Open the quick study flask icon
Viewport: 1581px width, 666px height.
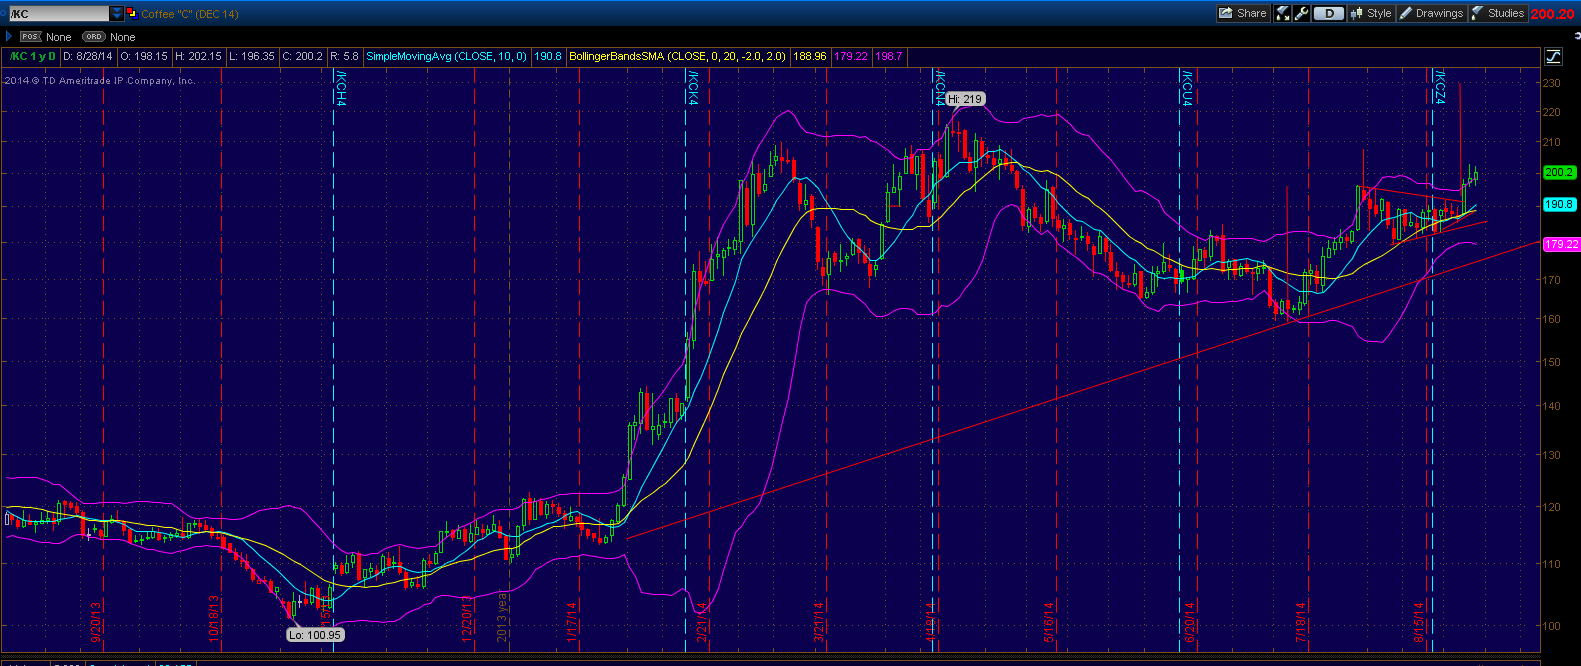coord(1283,13)
